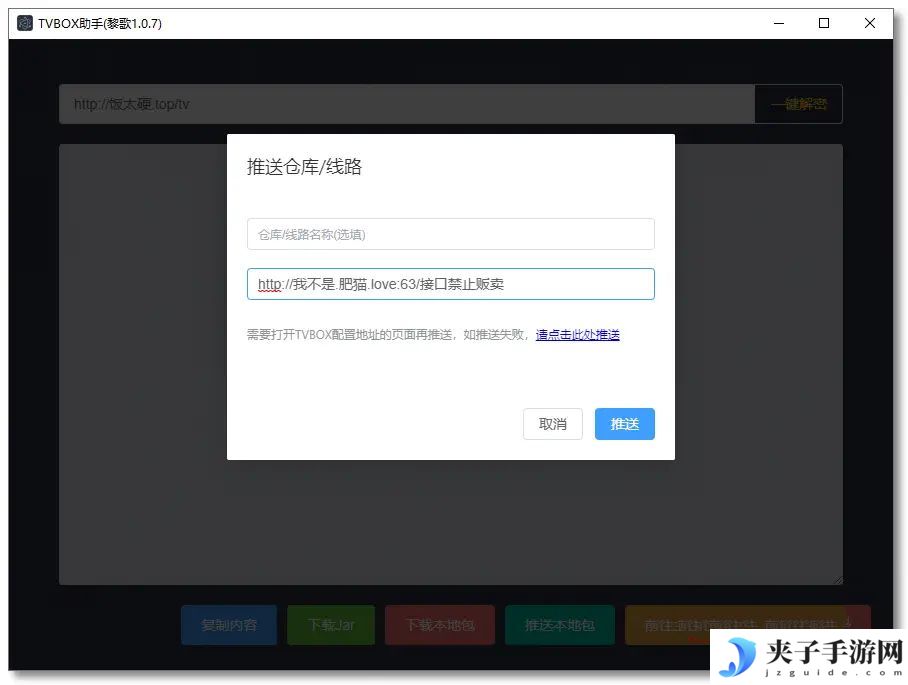This screenshot has width=908, height=685.
Task: Close the TVBOX助手 window
Action: [870, 23]
